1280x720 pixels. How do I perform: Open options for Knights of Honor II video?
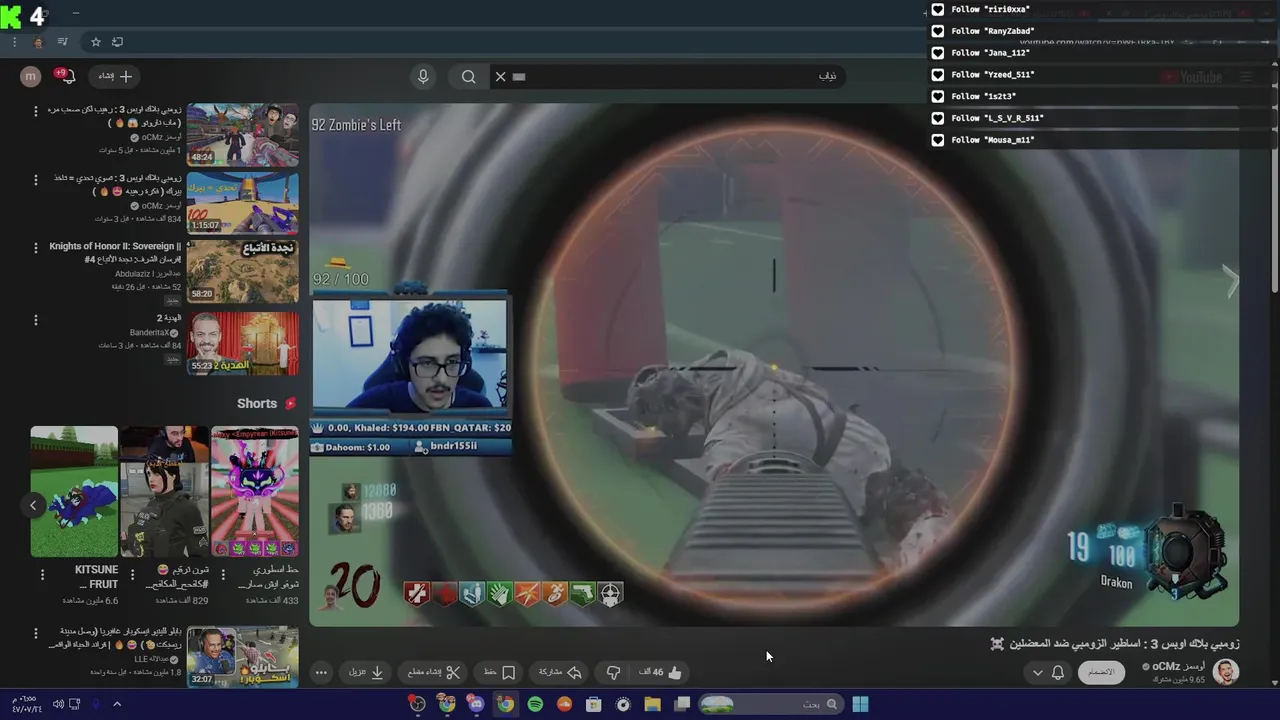[36, 248]
